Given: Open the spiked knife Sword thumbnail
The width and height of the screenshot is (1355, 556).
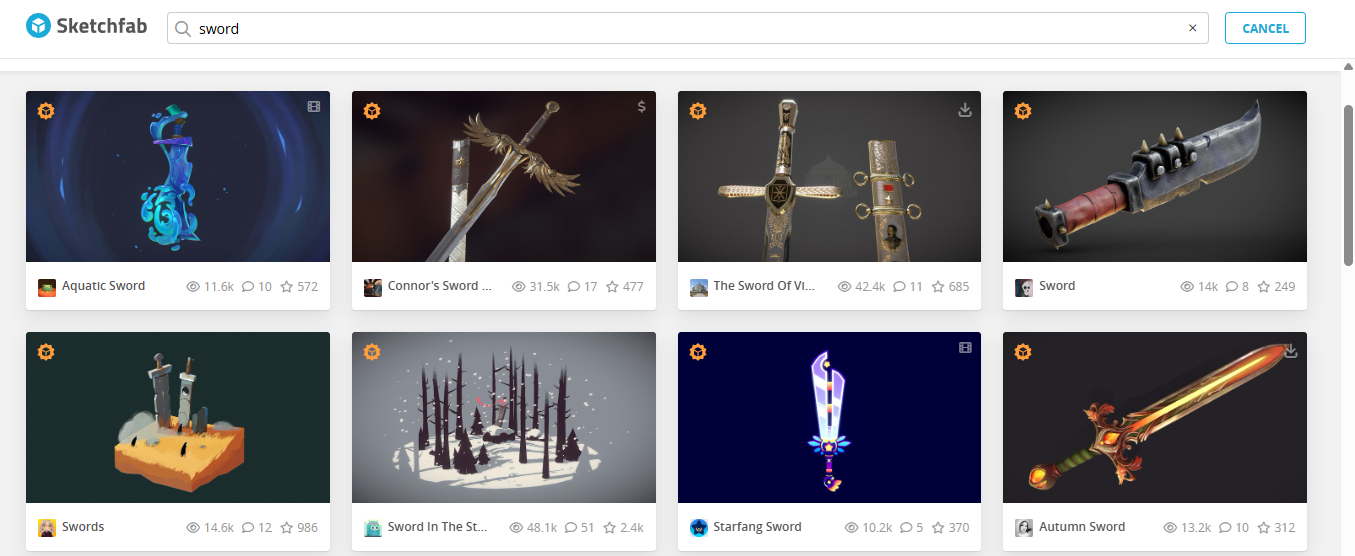Looking at the screenshot, I should tap(1155, 177).
